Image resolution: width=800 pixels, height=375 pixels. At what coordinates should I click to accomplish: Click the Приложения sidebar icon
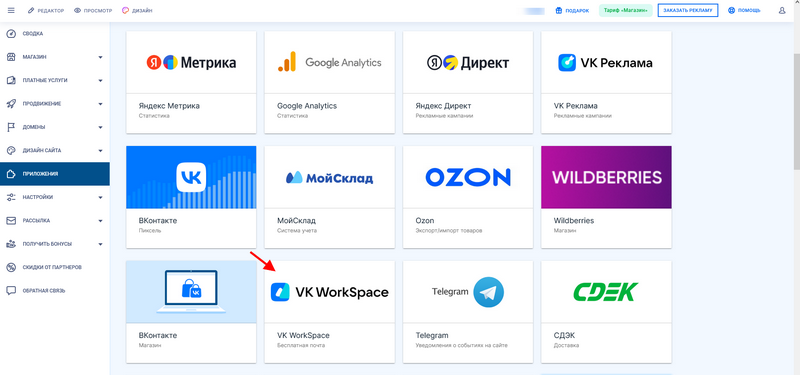pyautogui.click(x=11, y=174)
